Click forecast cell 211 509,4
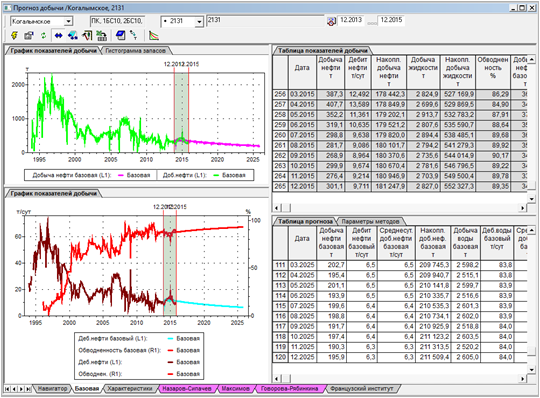540x398 pixels. [x=433, y=357]
